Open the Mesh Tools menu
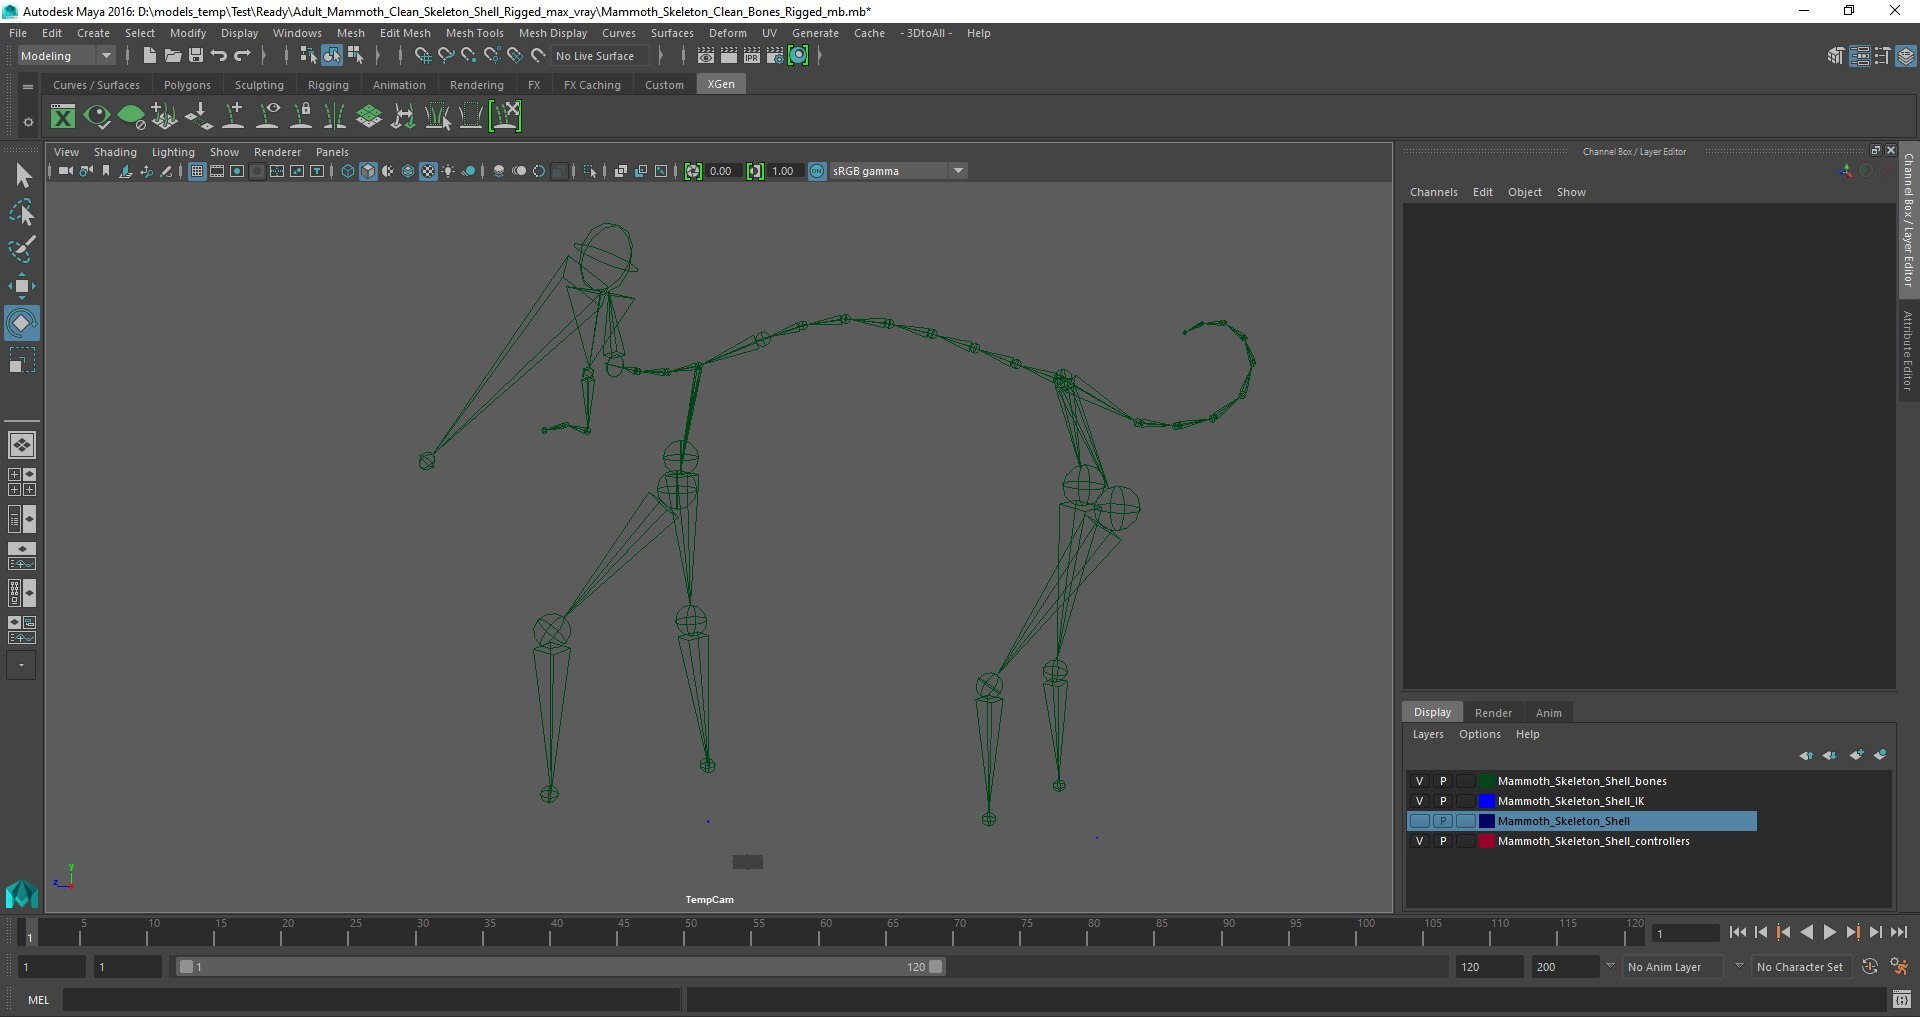The height and width of the screenshot is (1017, 1920). [474, 33]
